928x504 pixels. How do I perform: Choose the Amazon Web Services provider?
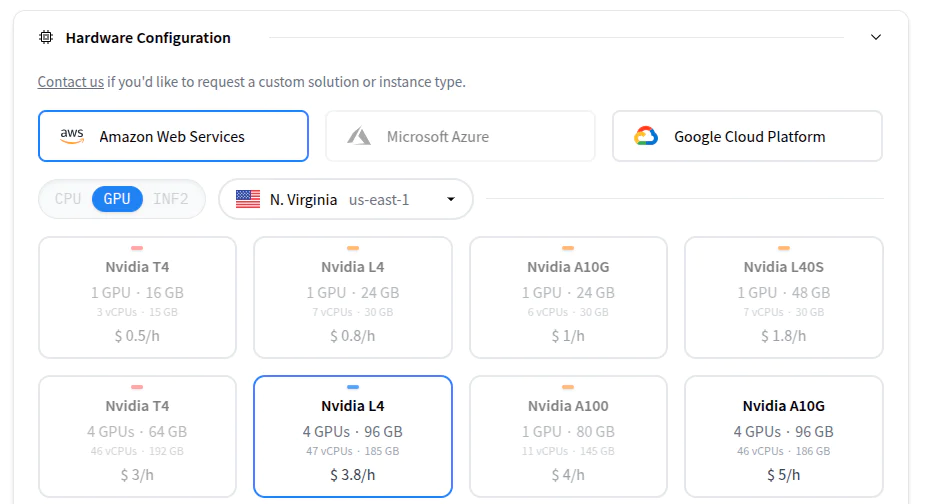173,136
